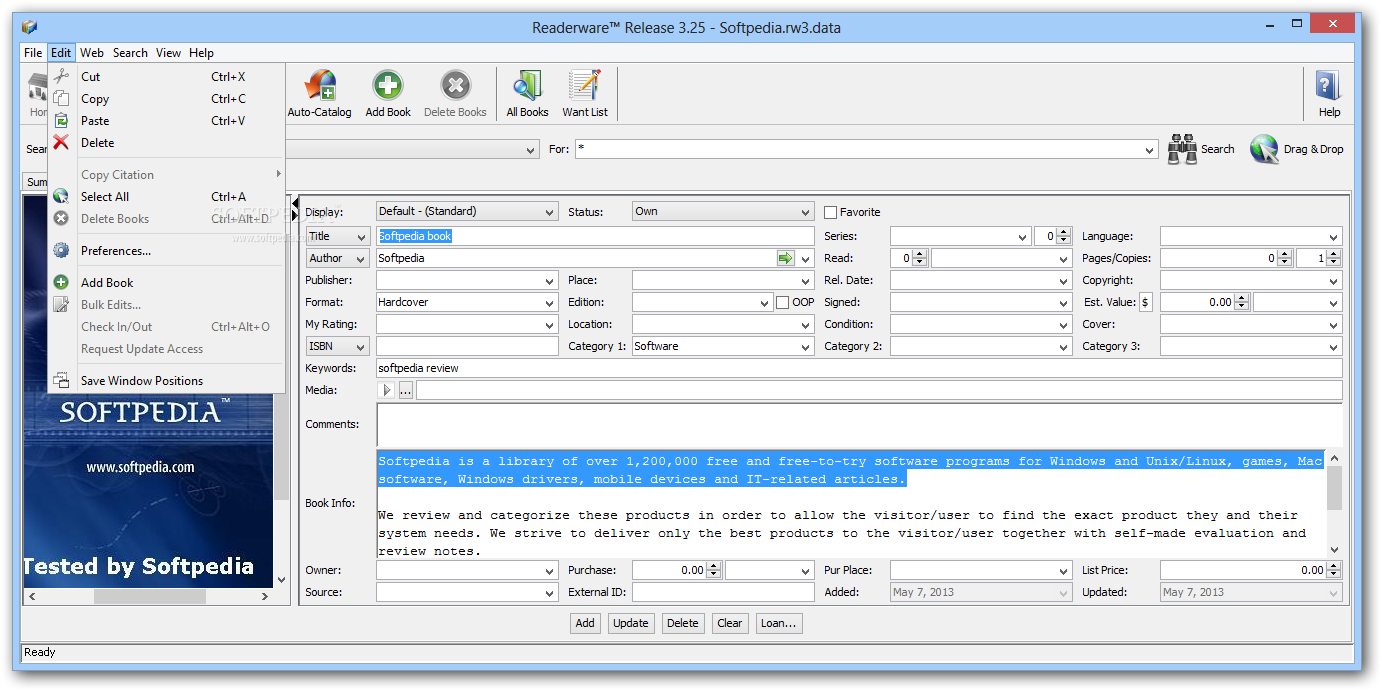
Task: Open the Status dropdown showing Own
Action: pyautogui.click(x=723, y=212)
